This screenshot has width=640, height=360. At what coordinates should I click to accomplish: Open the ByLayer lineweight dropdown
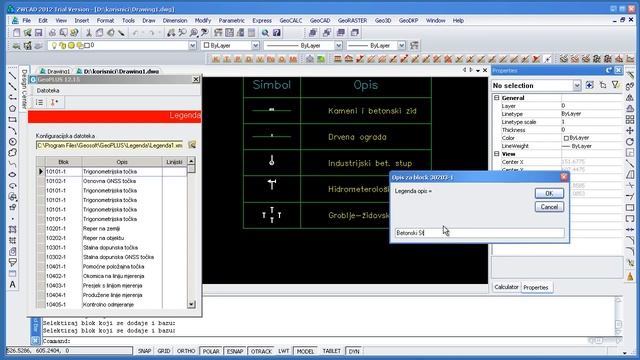tap(402, 46)
